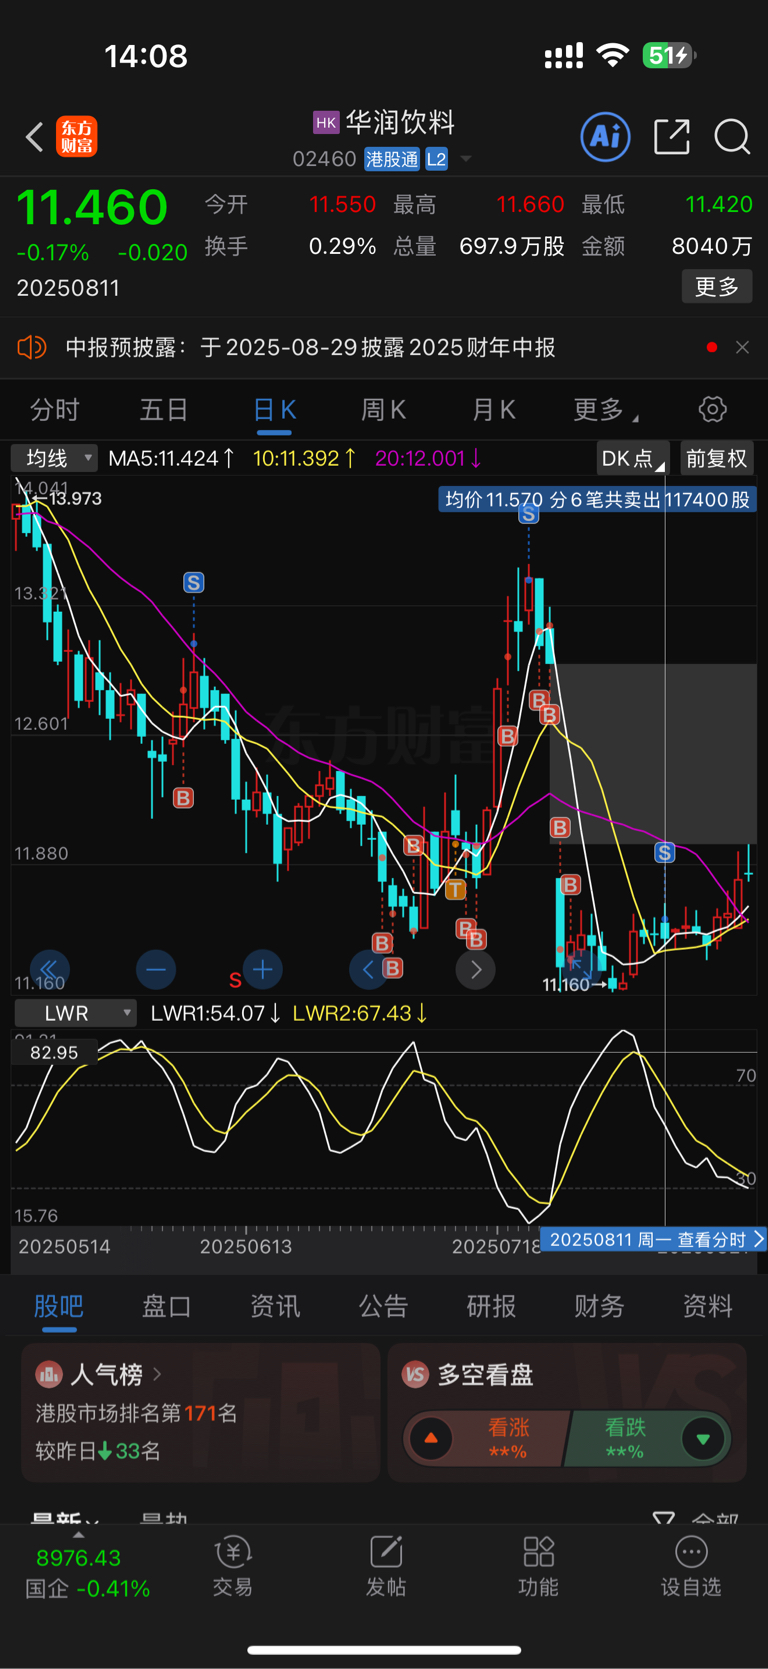Move chart right with arrow button
This screenshot has width=768, height=1669.
(x=475, y=969)
